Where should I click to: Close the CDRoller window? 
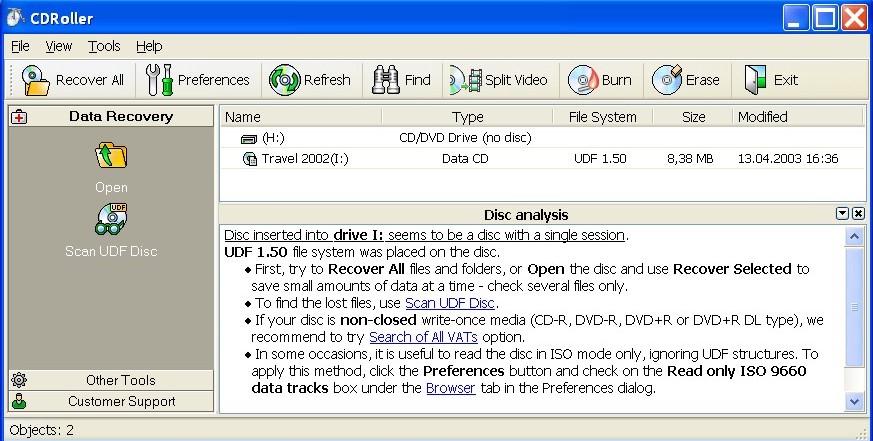point(854,18)
